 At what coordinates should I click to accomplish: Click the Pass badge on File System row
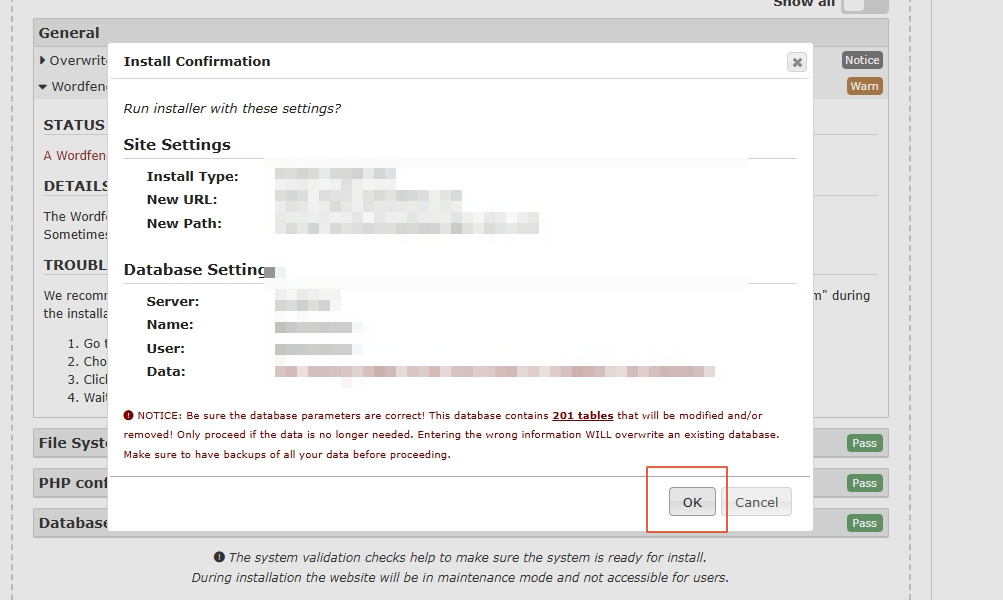pyautogui.click(x=864, y=443)
